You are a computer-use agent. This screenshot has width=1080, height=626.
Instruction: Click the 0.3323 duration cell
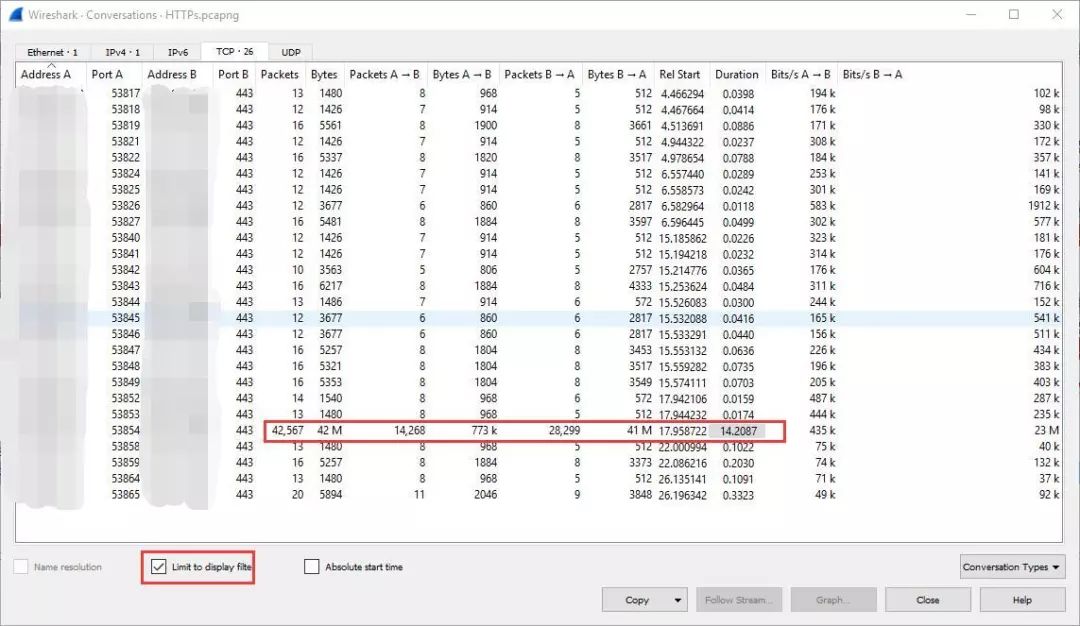(x=738, y=495)
